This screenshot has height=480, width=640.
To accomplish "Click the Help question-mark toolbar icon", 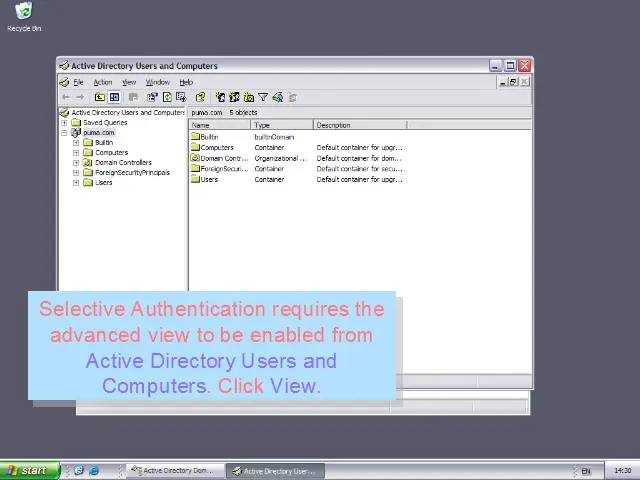I will (200, 97).
